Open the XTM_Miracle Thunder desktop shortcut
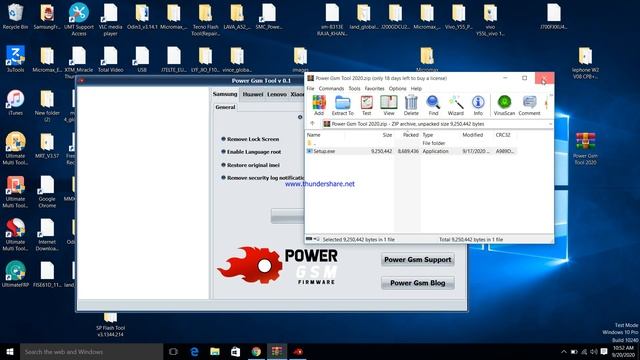Screen dimensions: 640x360 click(x=79, y=61)
